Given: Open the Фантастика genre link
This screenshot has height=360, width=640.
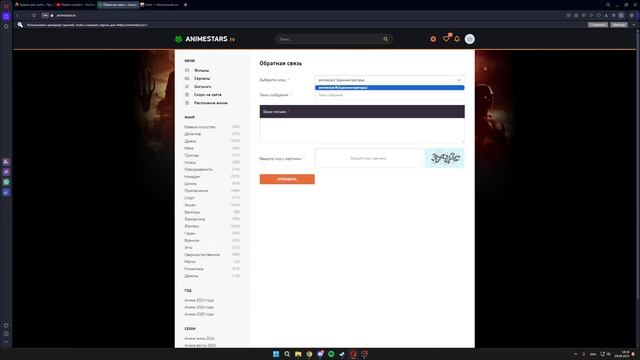Looking at the screenshot, I should pos(195,219).
